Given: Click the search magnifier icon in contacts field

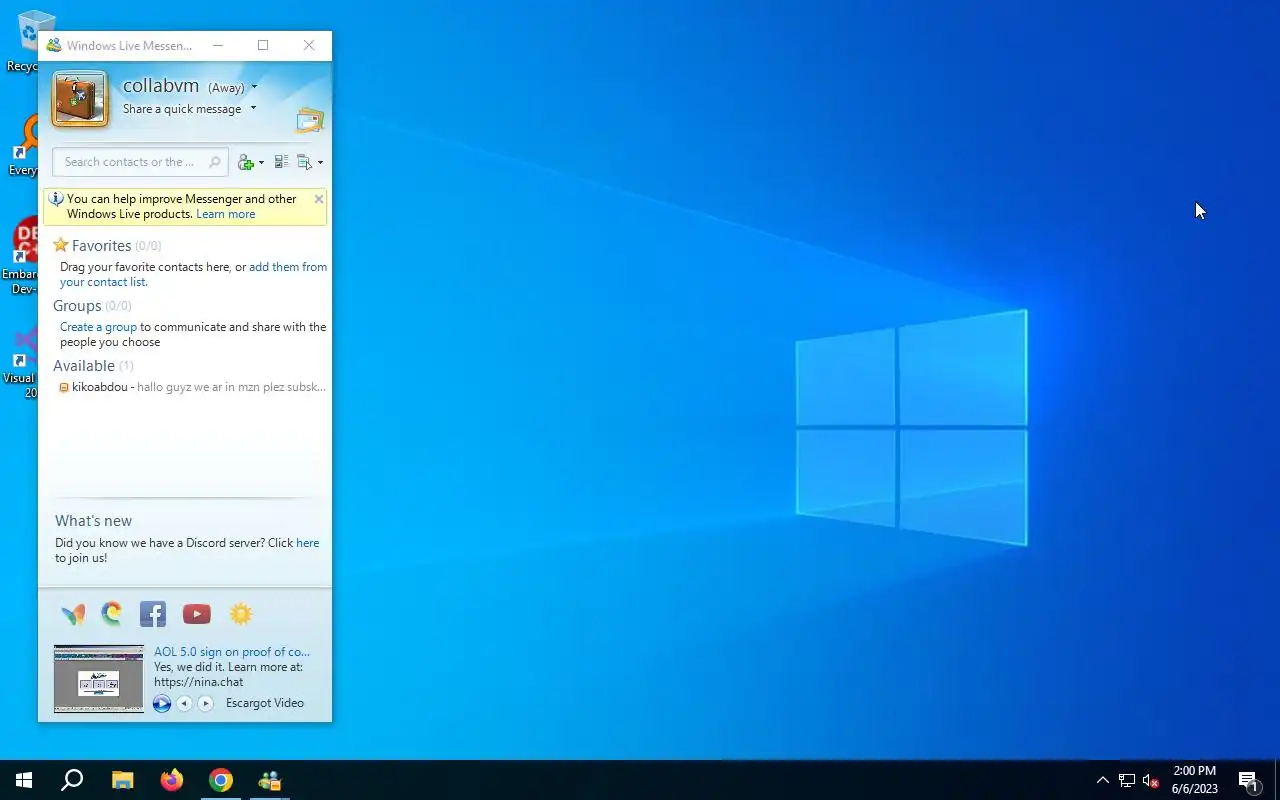Looking at the screenshot, I should click(x=214, y=162).
